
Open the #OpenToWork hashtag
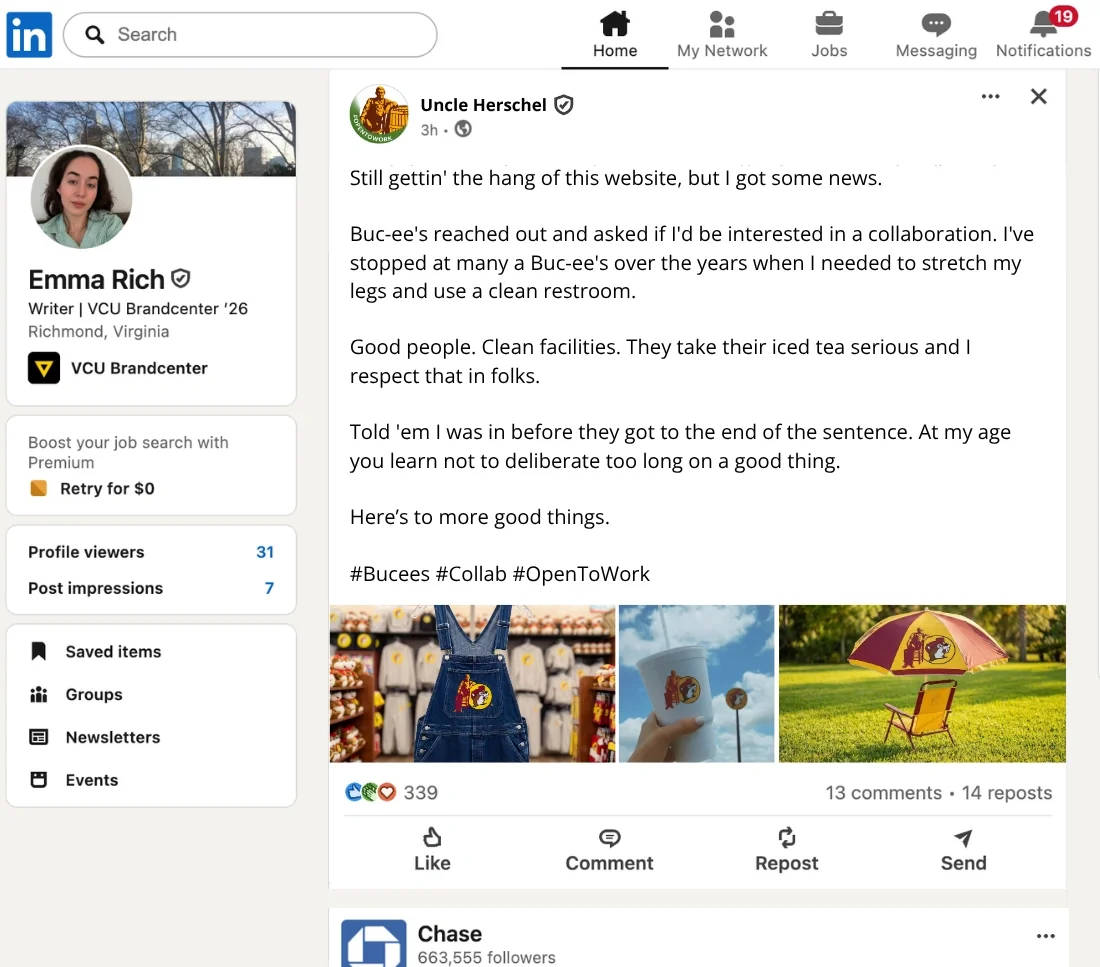coord(581,573)
